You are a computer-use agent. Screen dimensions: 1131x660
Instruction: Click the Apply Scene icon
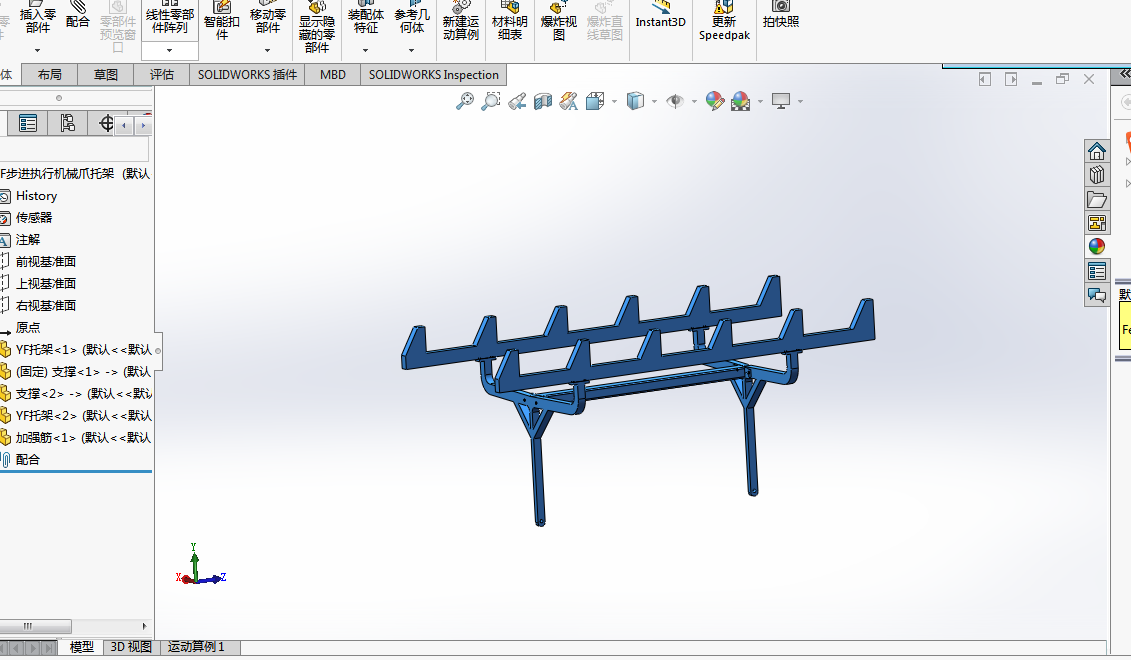pyautogui.click(x=741, y=101)
